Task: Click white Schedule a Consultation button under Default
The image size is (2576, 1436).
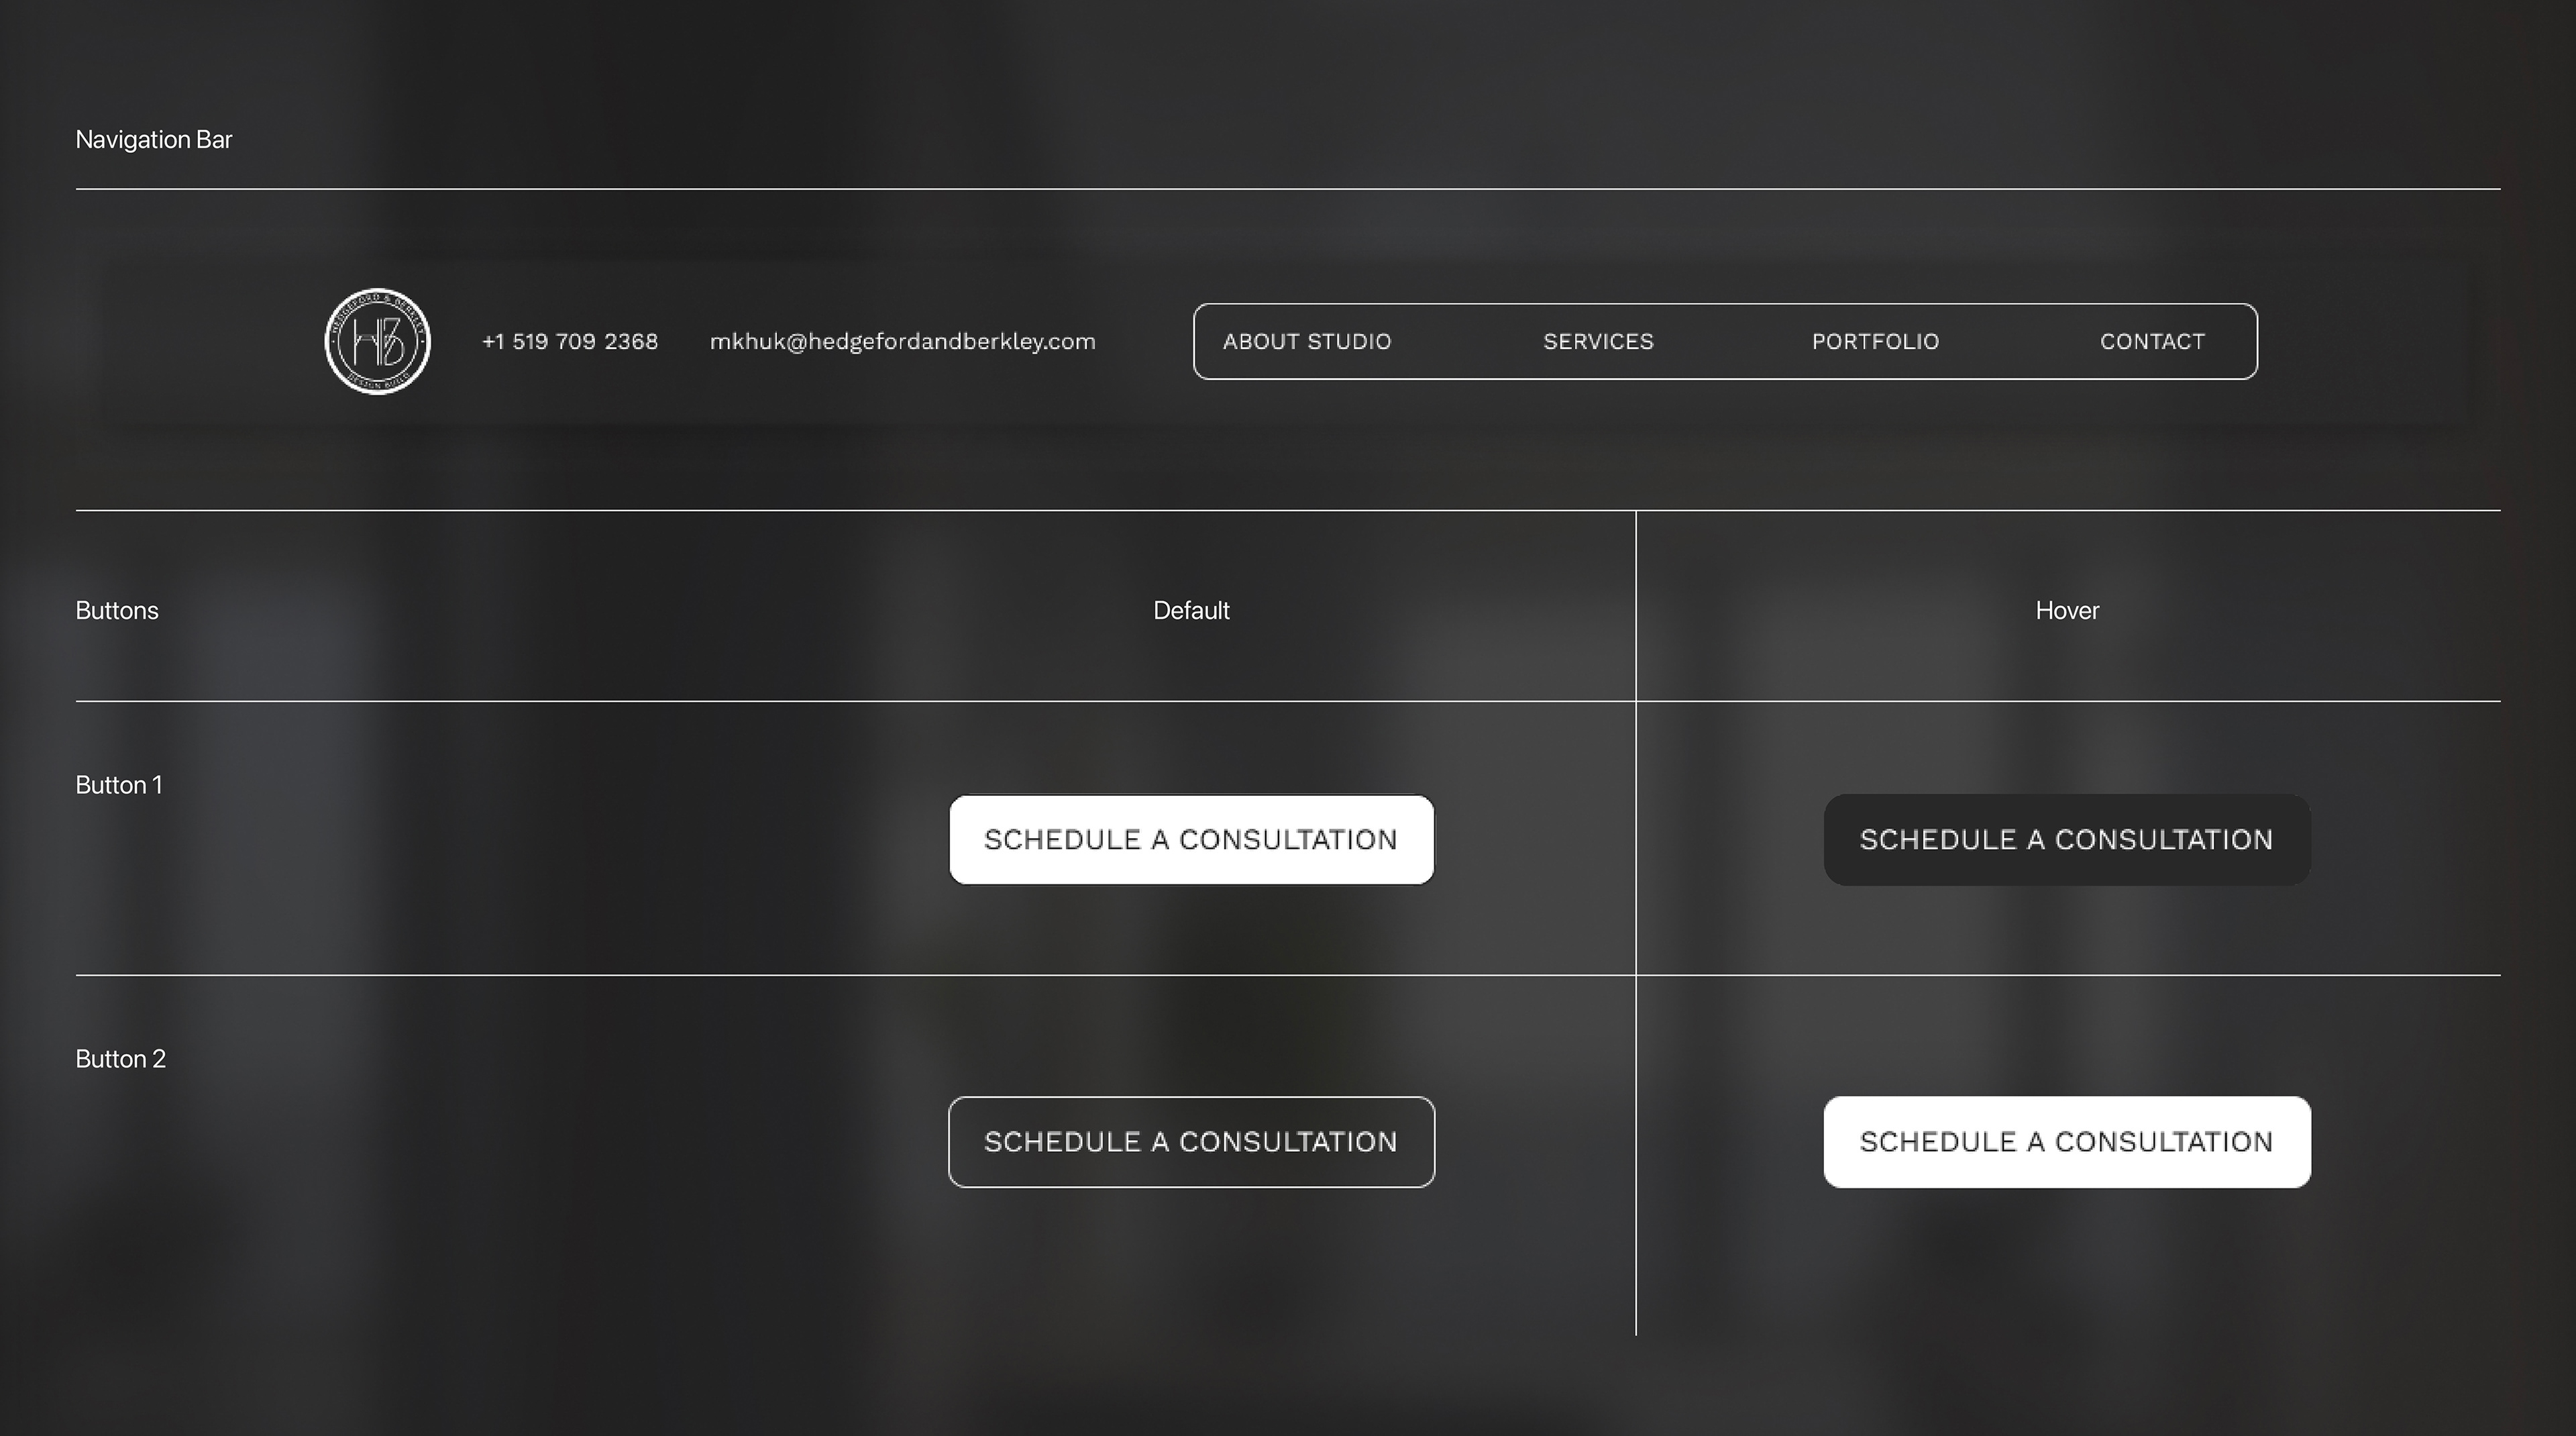Action: pos(1191,839)
